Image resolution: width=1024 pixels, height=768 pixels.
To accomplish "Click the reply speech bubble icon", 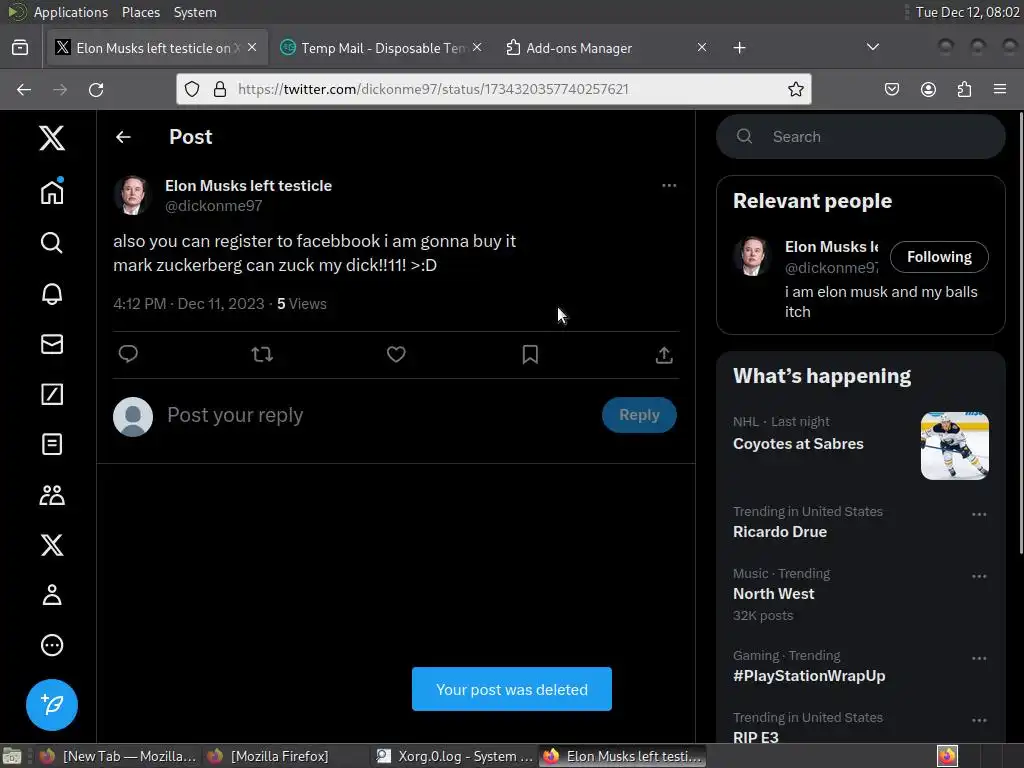I will pyautogui.click(x=128, y=354).
